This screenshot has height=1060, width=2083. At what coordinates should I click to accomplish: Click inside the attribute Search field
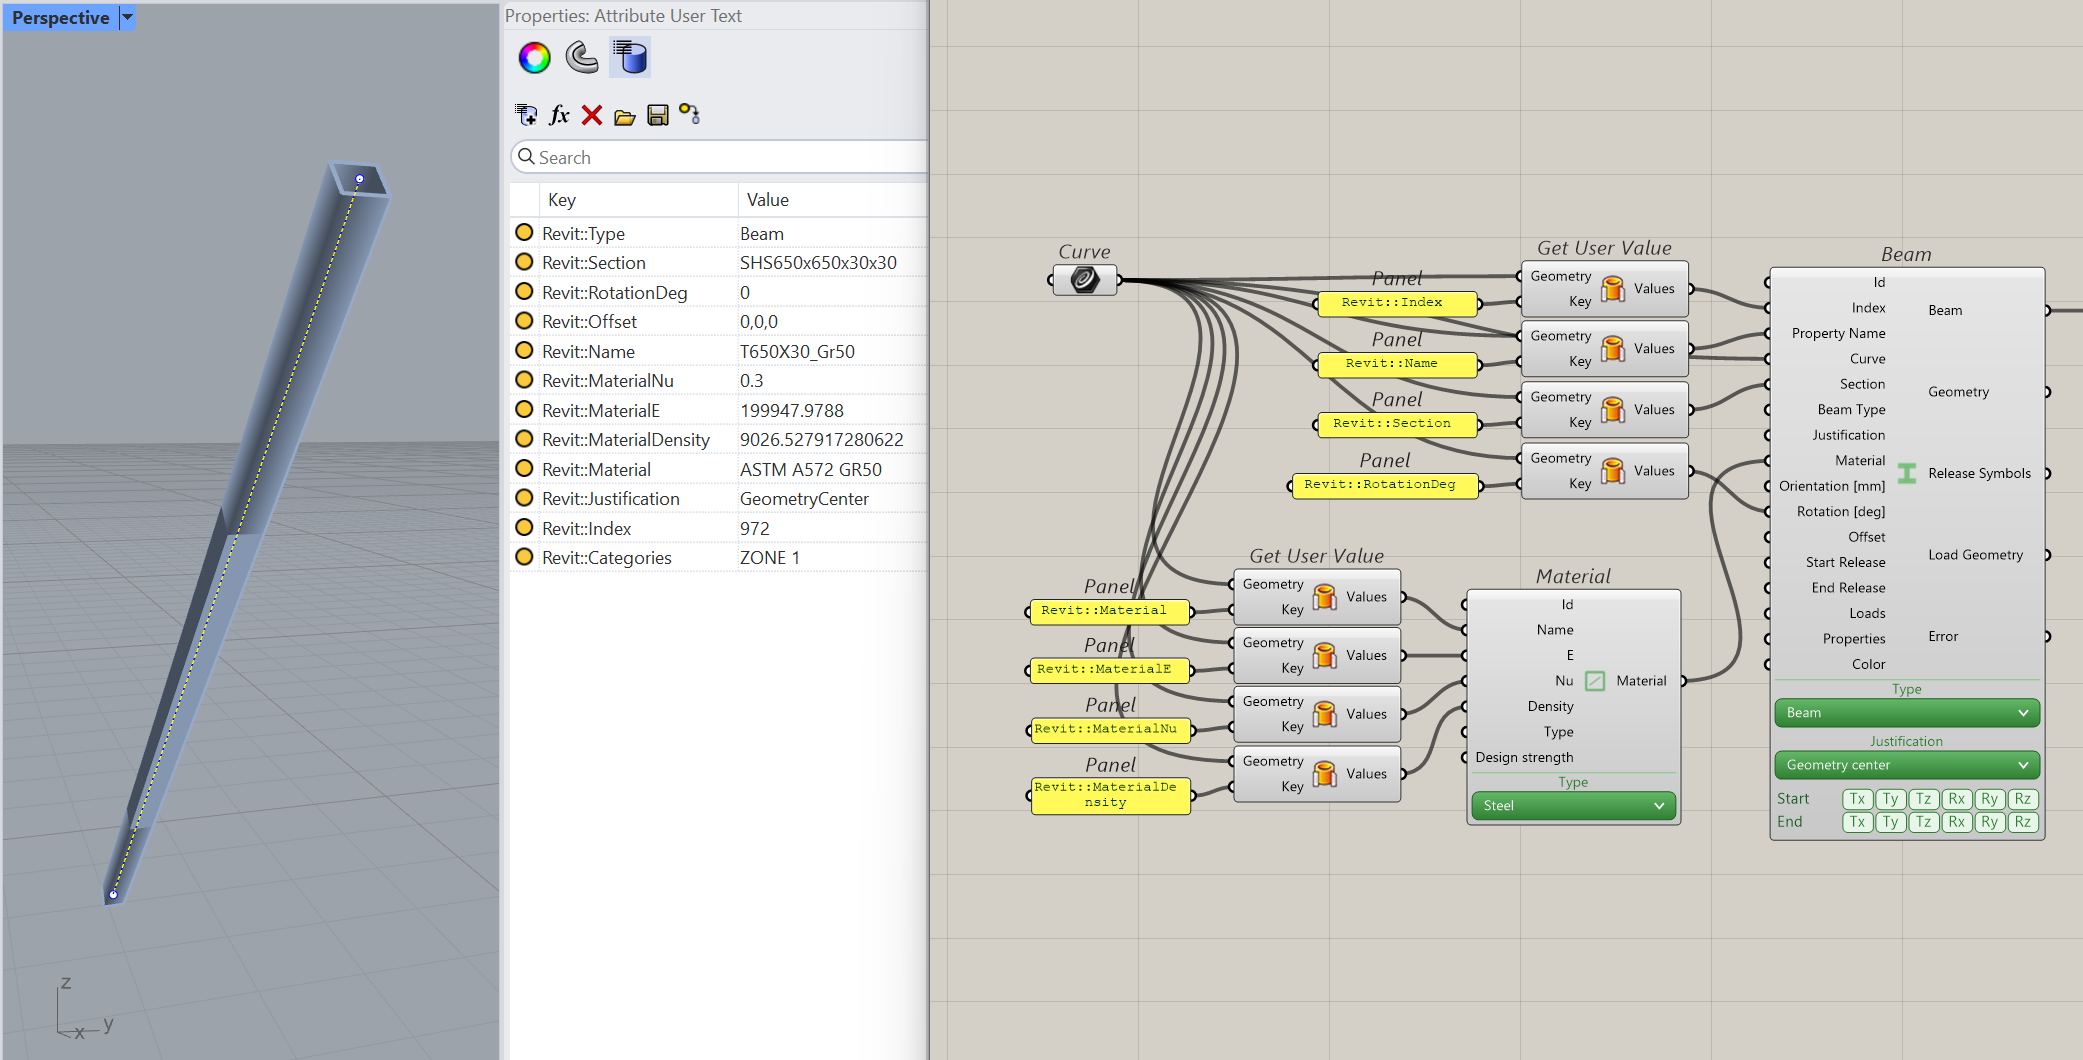coord(720,157)
